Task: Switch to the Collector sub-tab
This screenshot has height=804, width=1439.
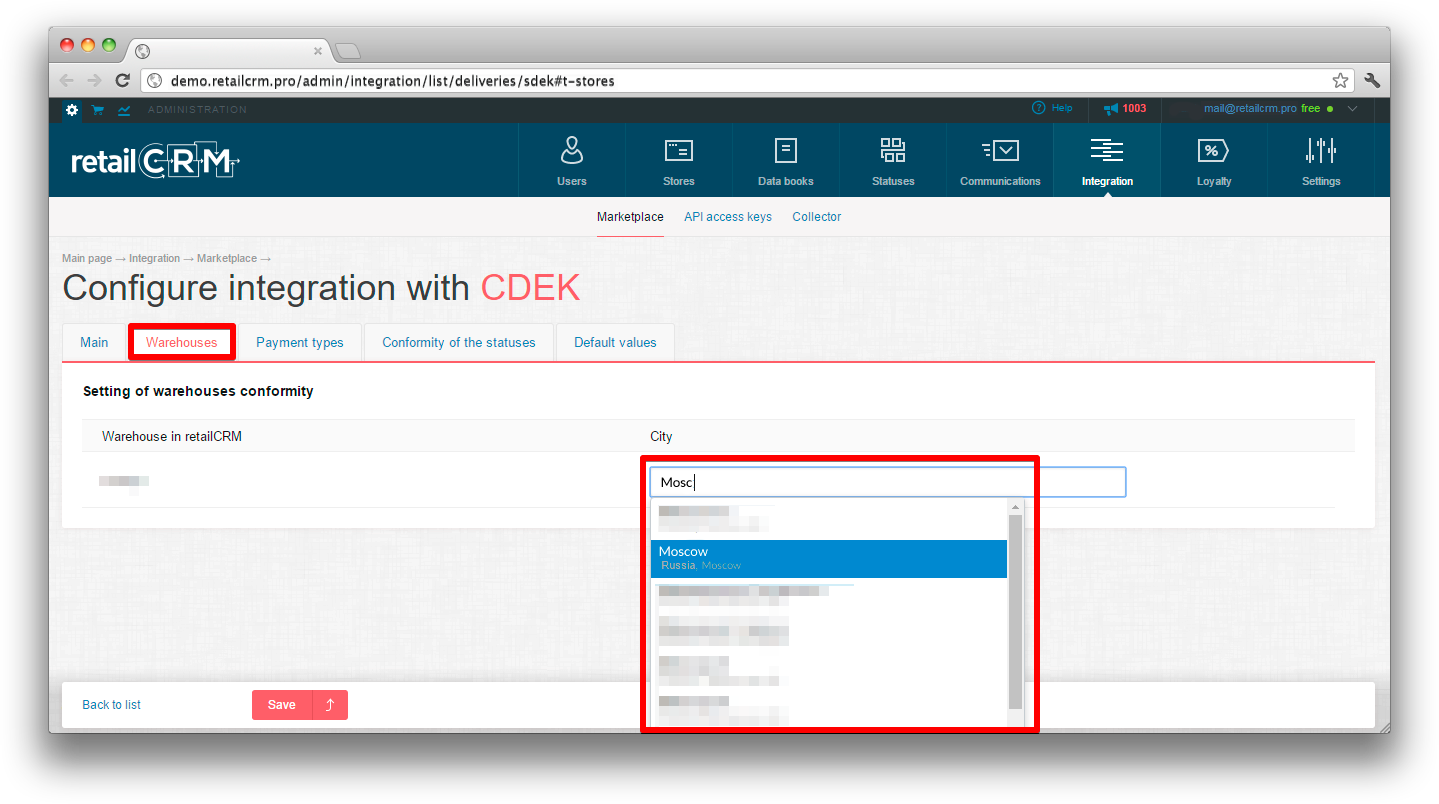Action: 817,217
